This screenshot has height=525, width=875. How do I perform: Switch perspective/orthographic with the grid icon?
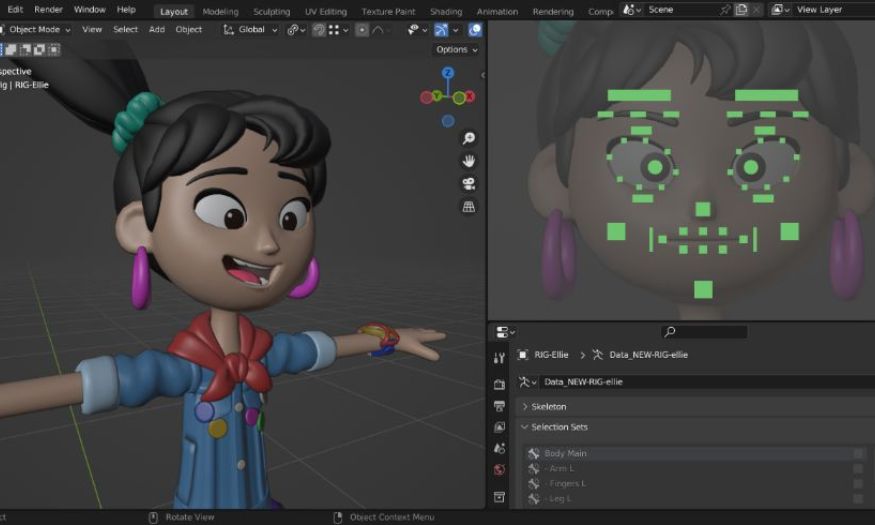coord(468,207)
